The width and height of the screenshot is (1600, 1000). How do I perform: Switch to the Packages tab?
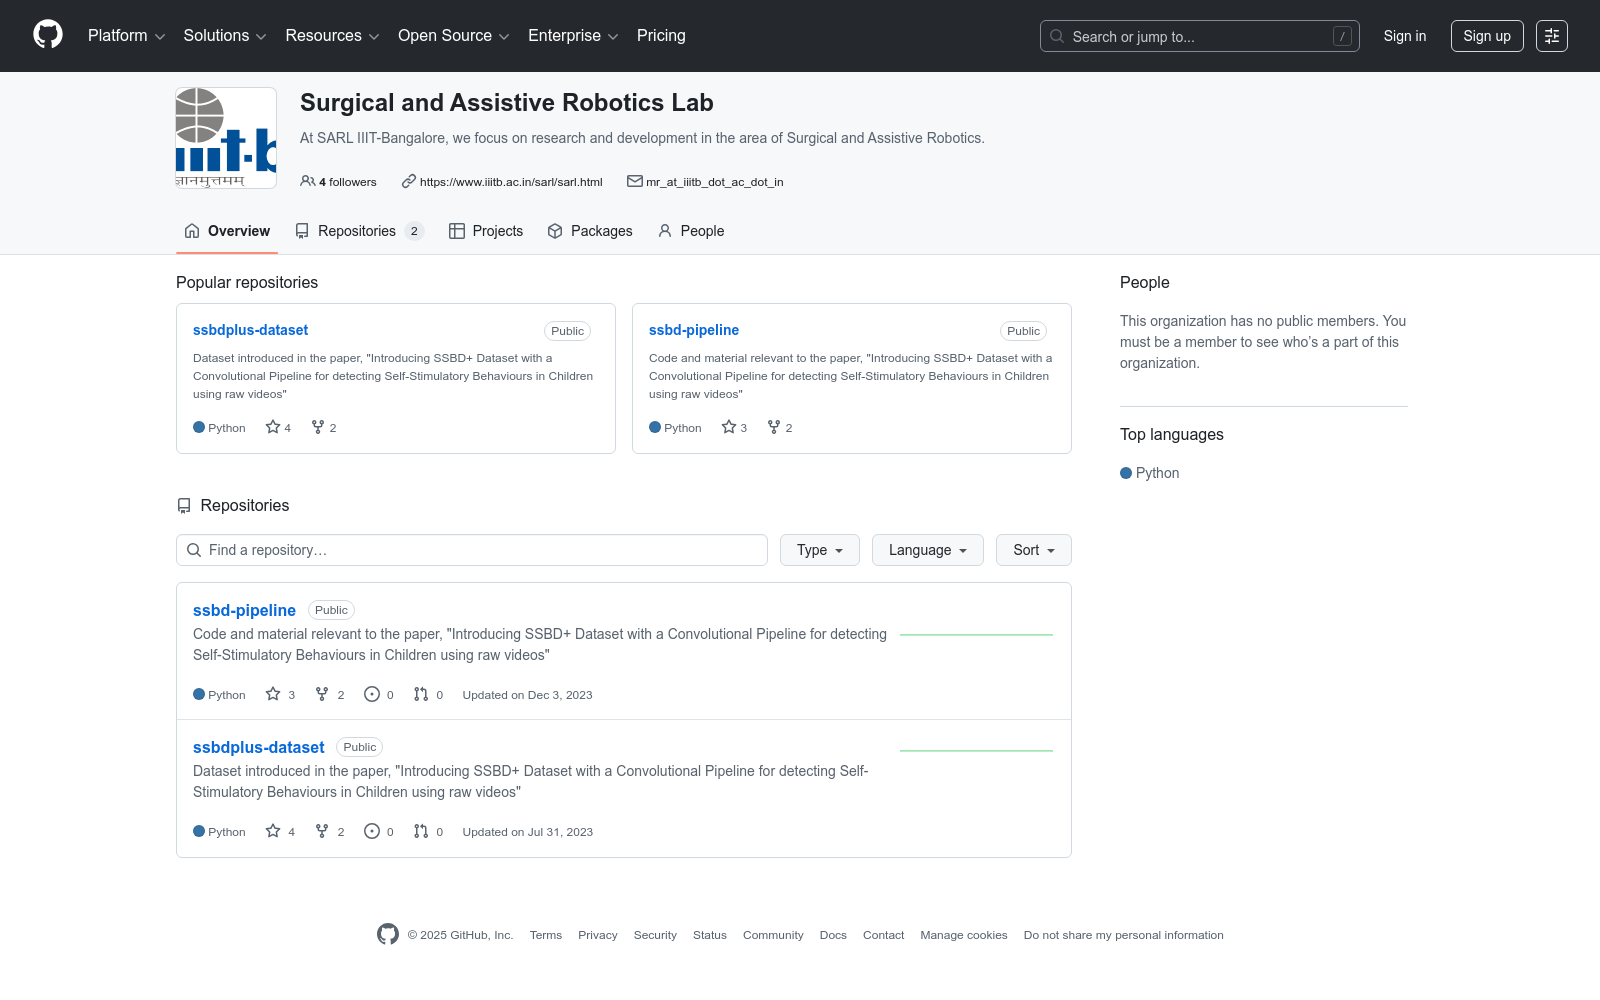click(x=590, y=231)
